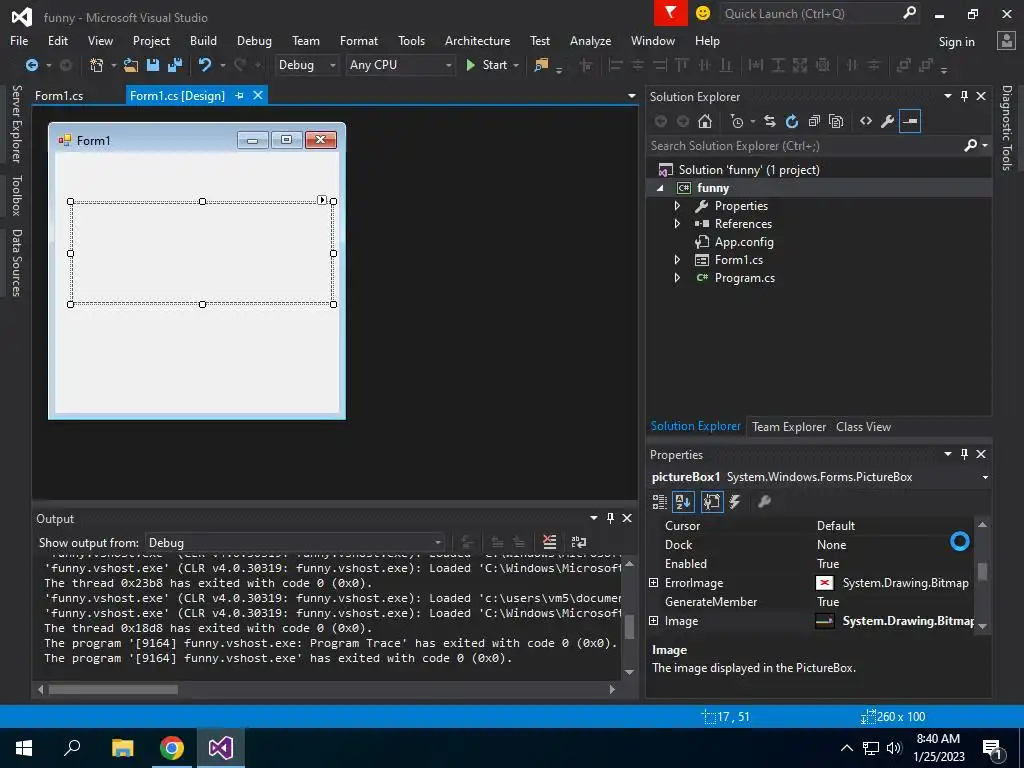Click the feedback smiley icon

point(703,13)
